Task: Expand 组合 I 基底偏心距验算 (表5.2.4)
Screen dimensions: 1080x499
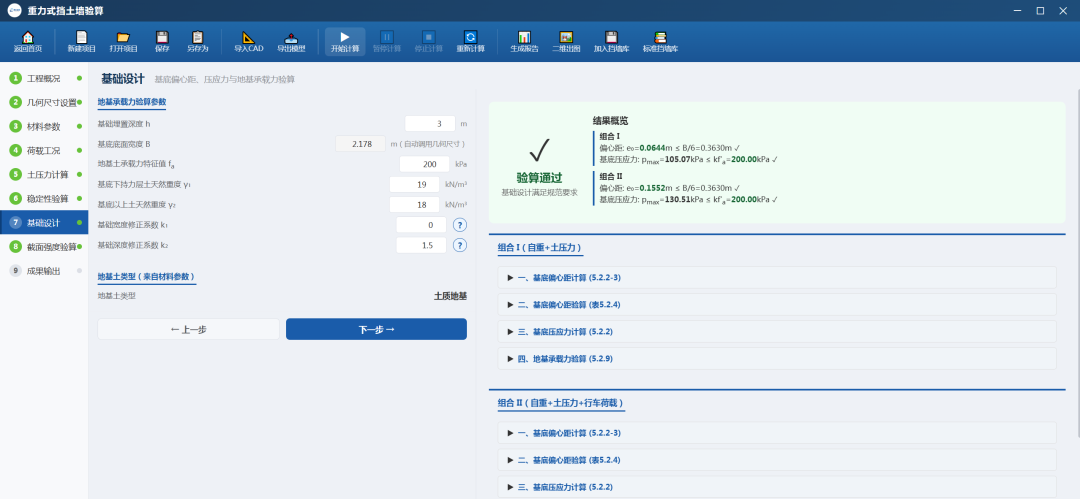Action: coord(776,305)
